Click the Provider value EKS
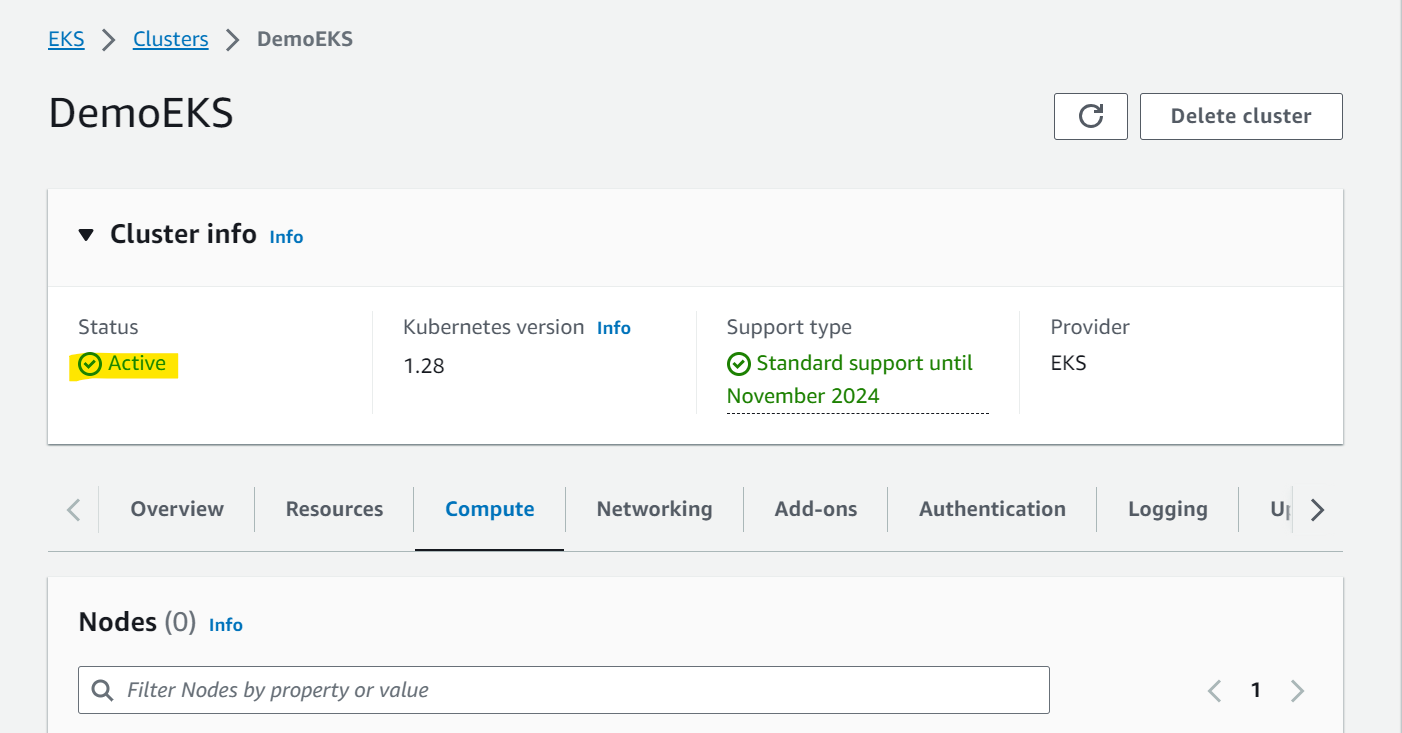This screenshot has width=1402, height=733. click(x=1069, y=364)
